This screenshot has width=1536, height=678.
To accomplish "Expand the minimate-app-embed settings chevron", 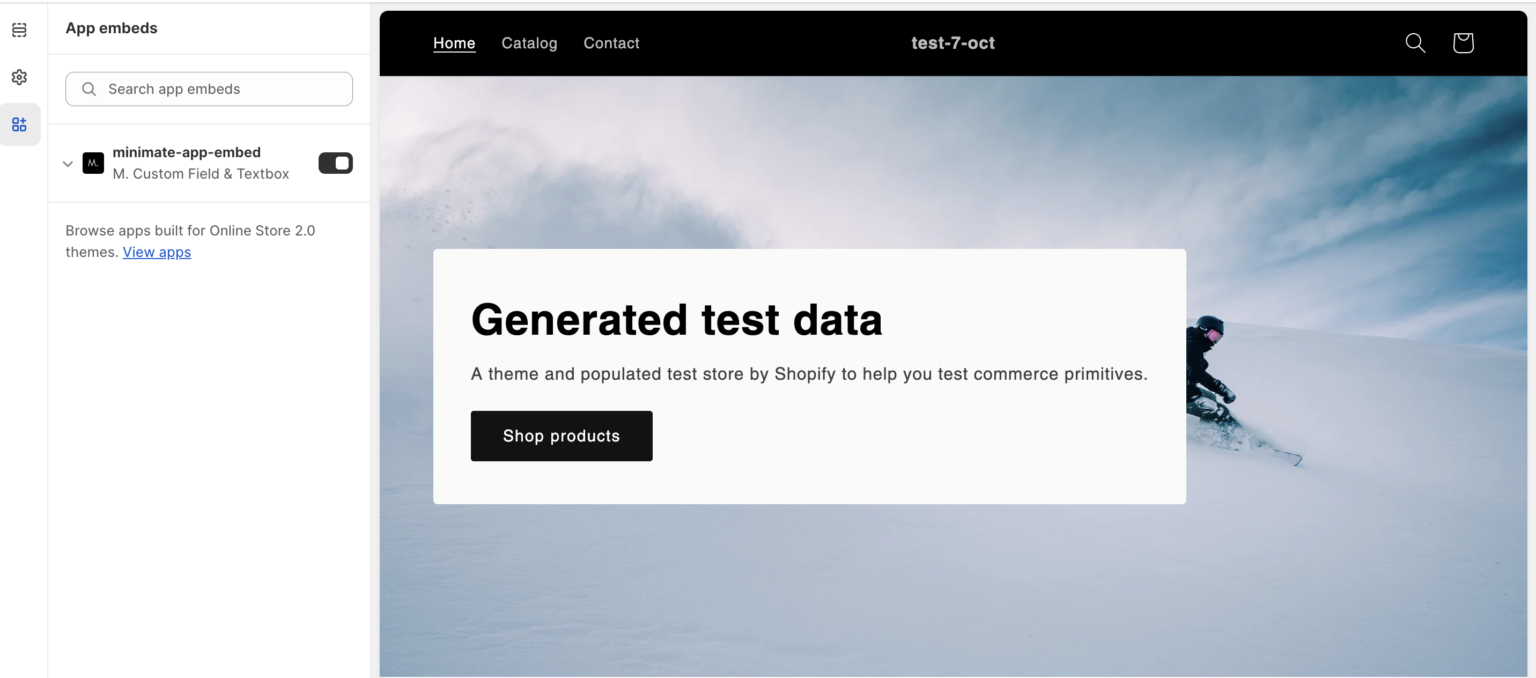I will click(68, 163).
